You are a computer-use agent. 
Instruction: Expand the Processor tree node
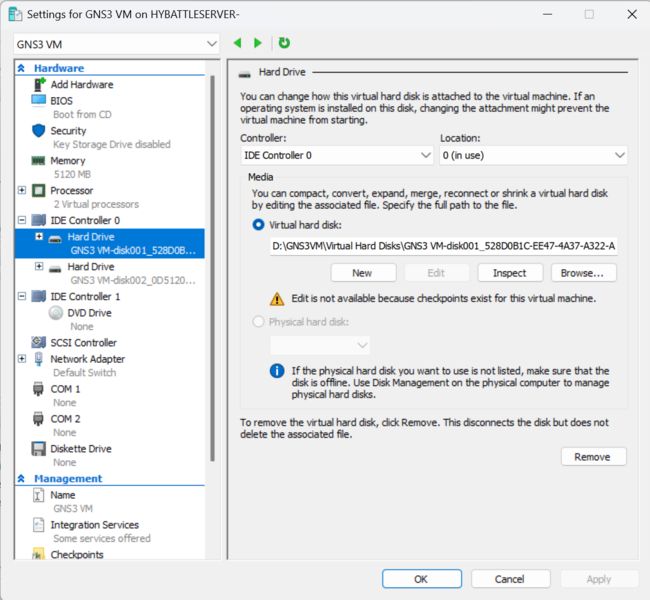(22, 190)
